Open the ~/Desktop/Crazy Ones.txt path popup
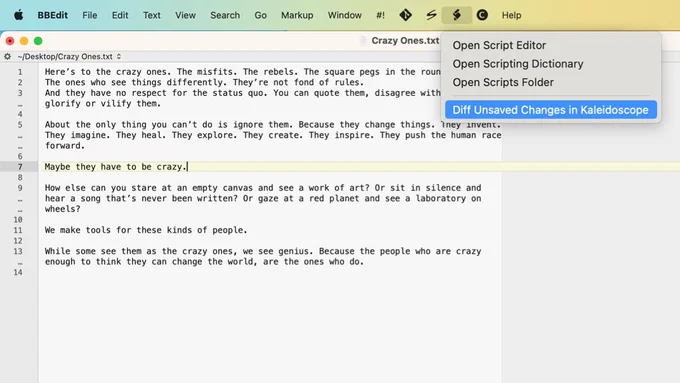This screenshot has height=383, width=680. click(x=69, y=56)
